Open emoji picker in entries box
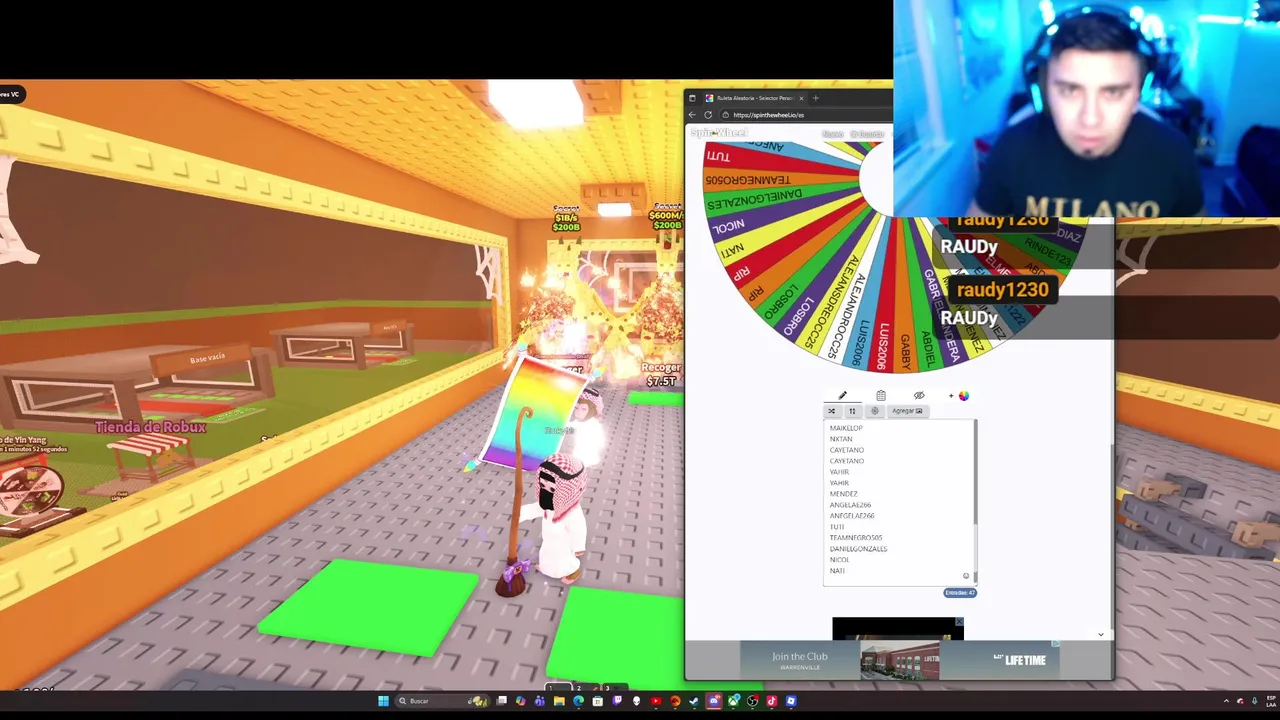Screen dimensions: 1280x720 coord(965,575)
